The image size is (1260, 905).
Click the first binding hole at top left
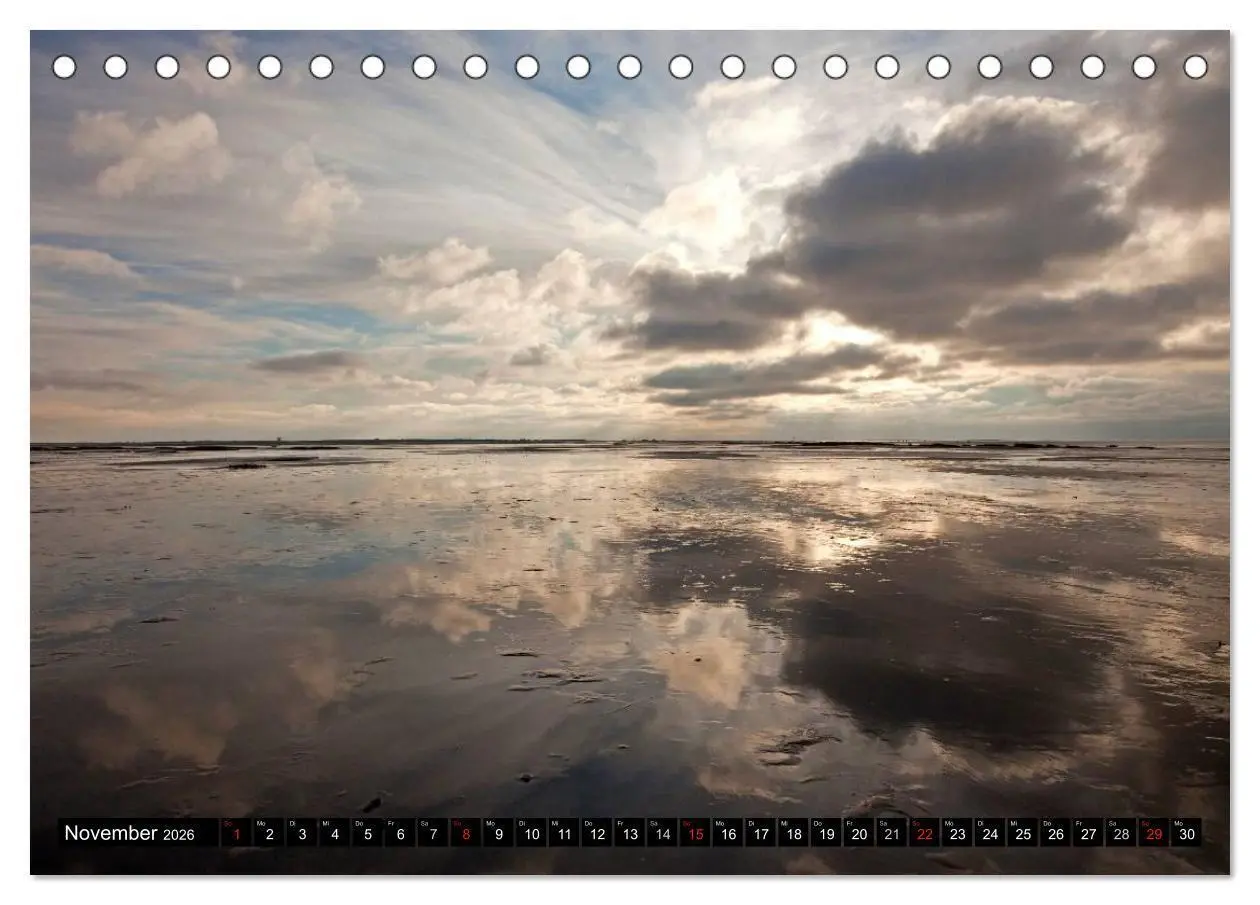coord(64,67)
